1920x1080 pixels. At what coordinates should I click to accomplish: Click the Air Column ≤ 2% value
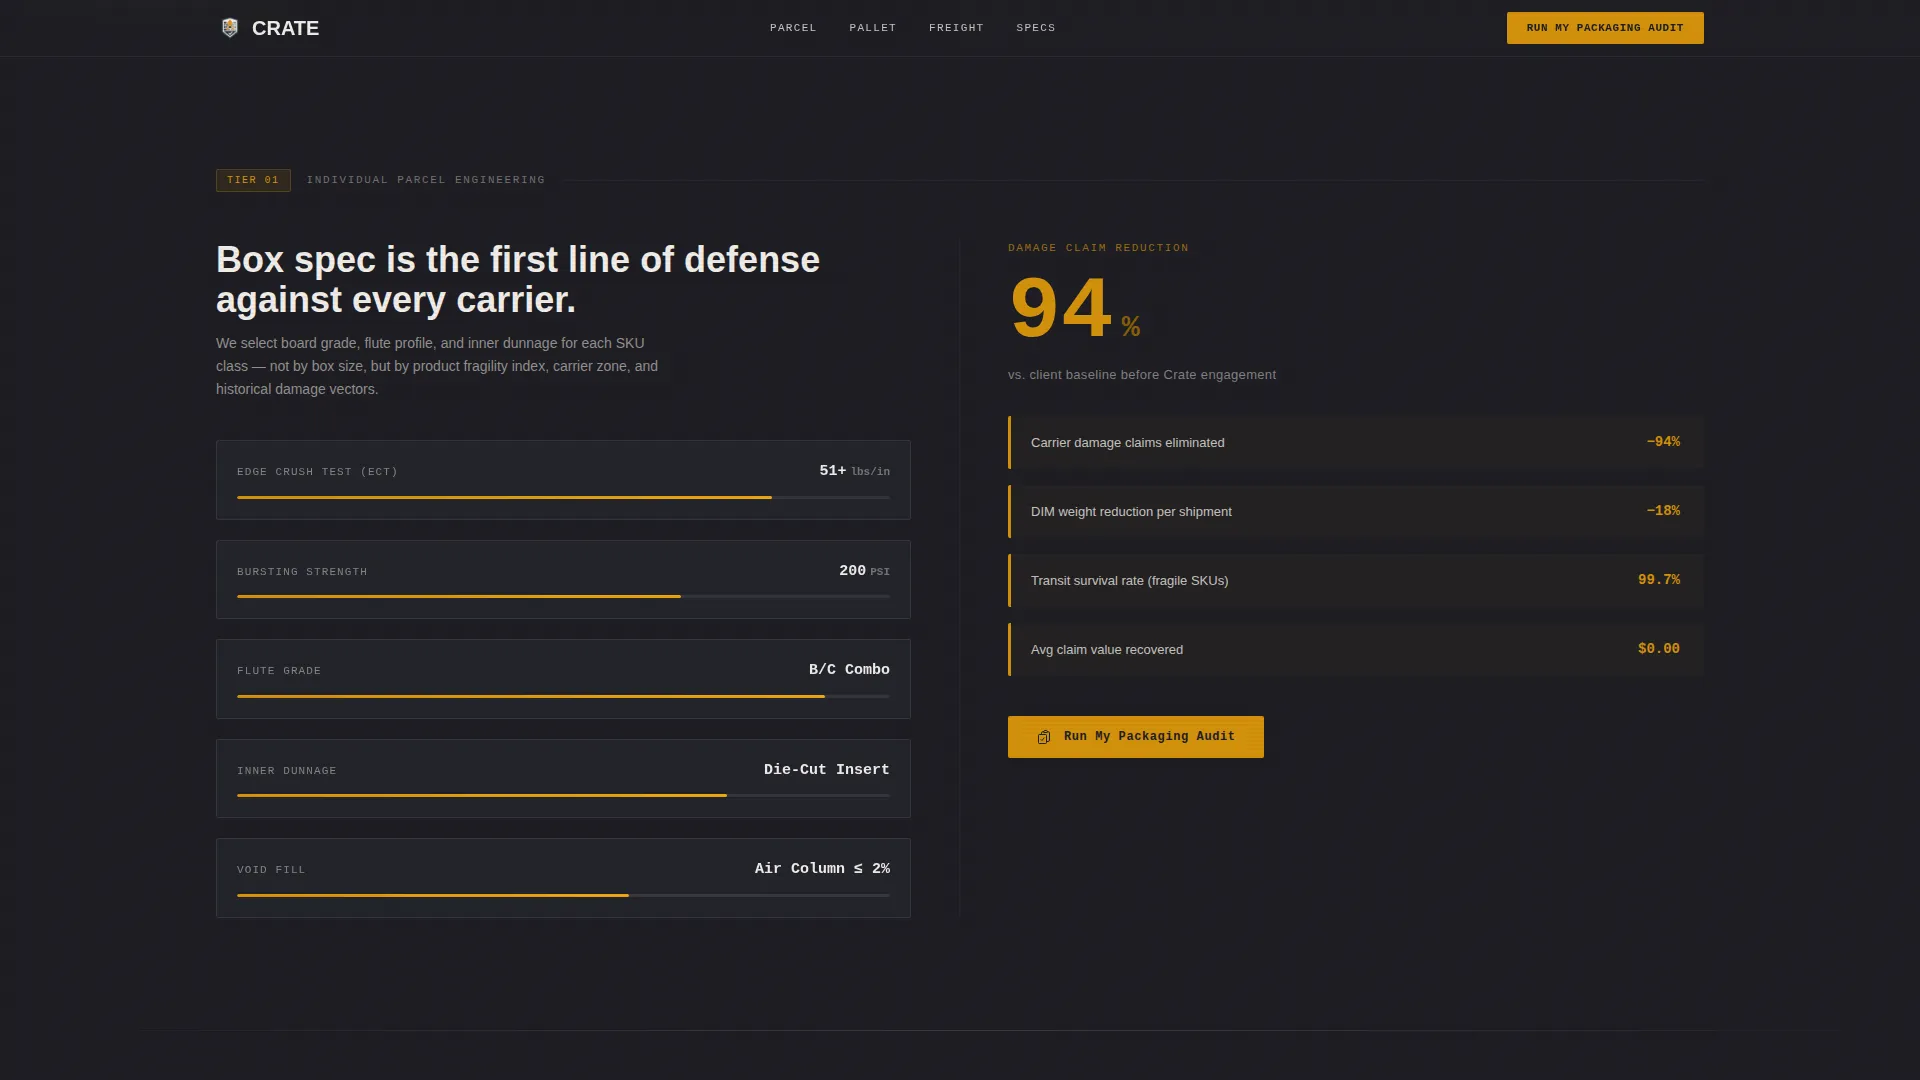pyautogui.click(x=822, y=869)
